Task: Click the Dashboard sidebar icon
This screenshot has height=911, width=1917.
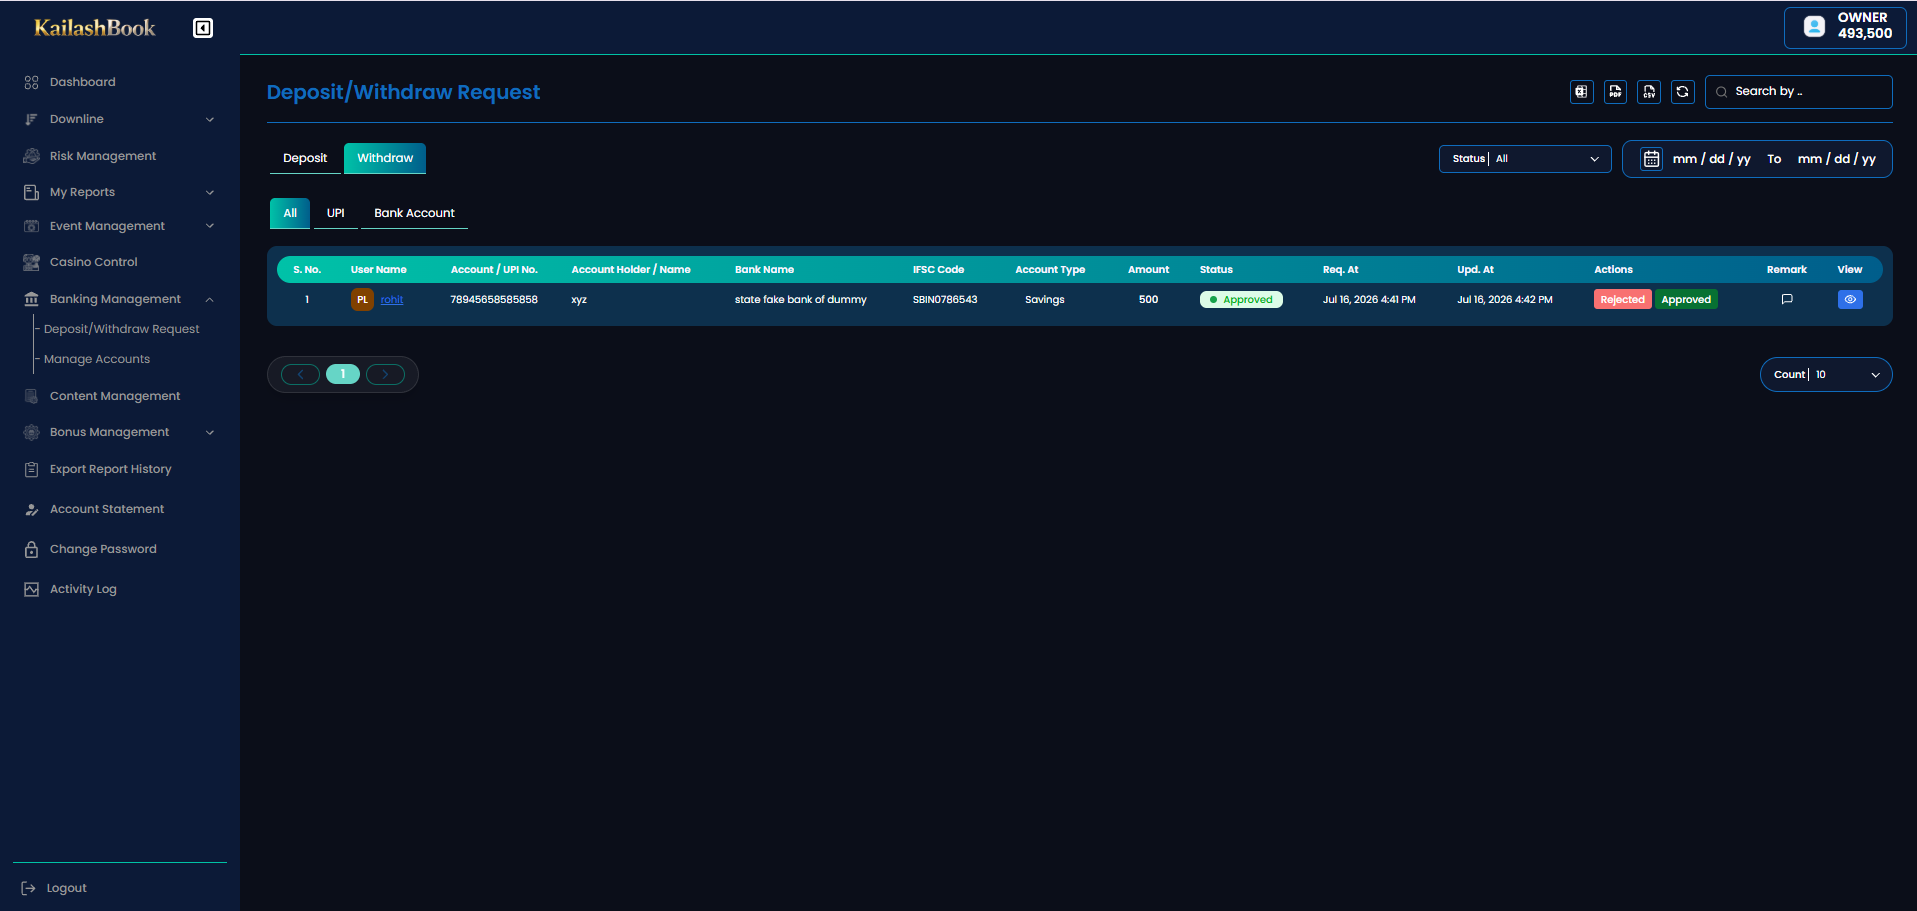Action: click(x=31, y=82)
